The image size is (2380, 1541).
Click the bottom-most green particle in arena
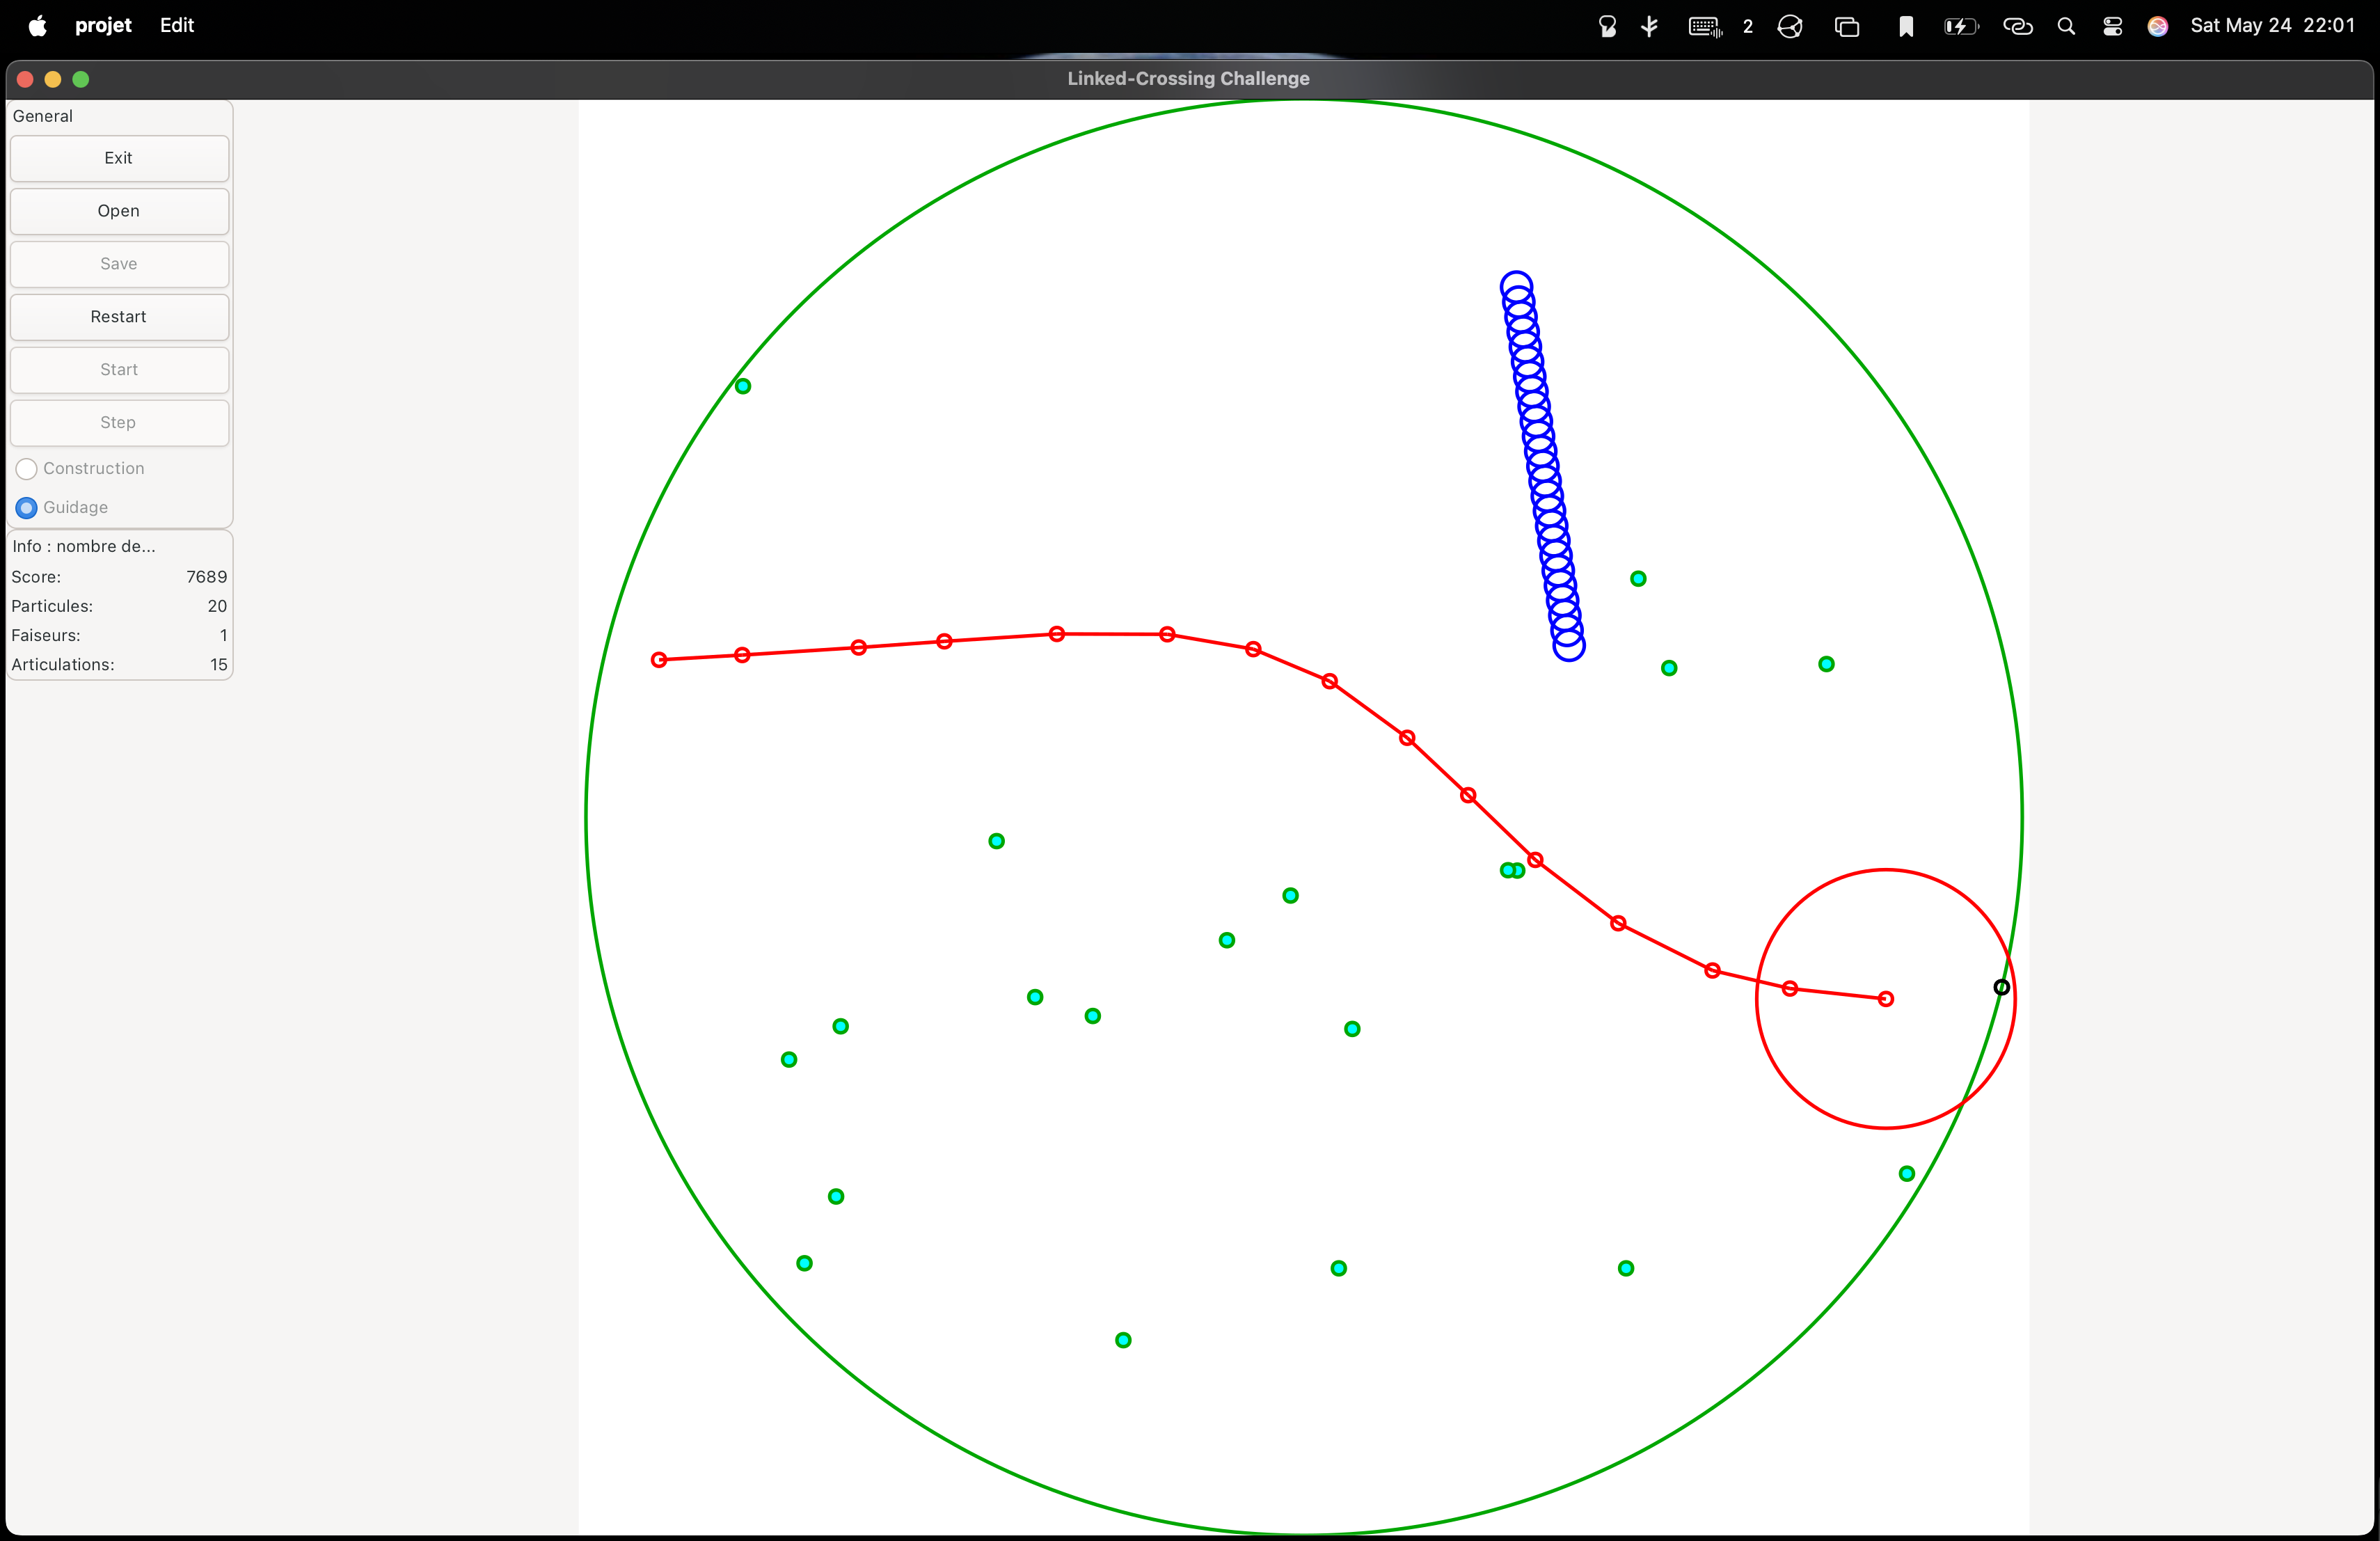[1123, 1340]
